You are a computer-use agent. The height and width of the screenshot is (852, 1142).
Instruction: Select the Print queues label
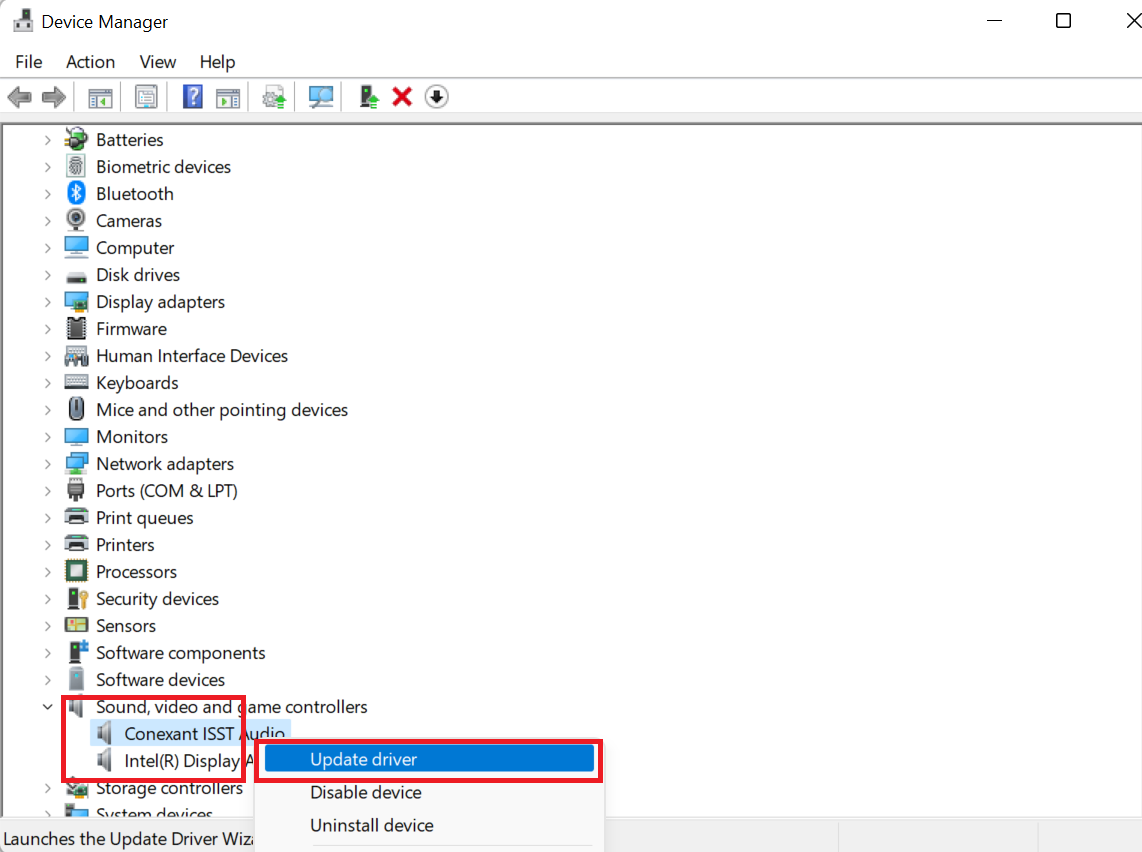(x=144, y=518)
